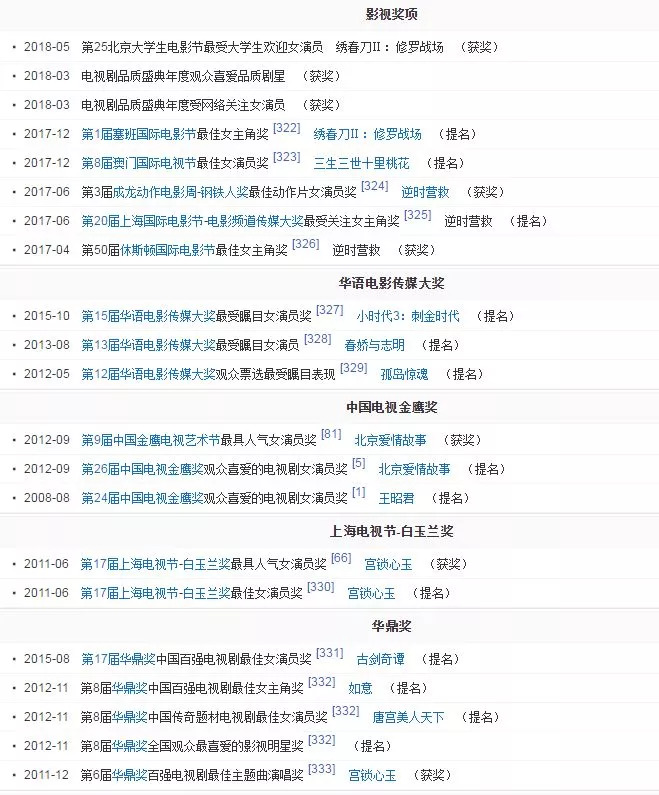The height and width of the screenshot is (795, 659).
Task: Open 古剑奇谭 link
Action: [380, 659]
